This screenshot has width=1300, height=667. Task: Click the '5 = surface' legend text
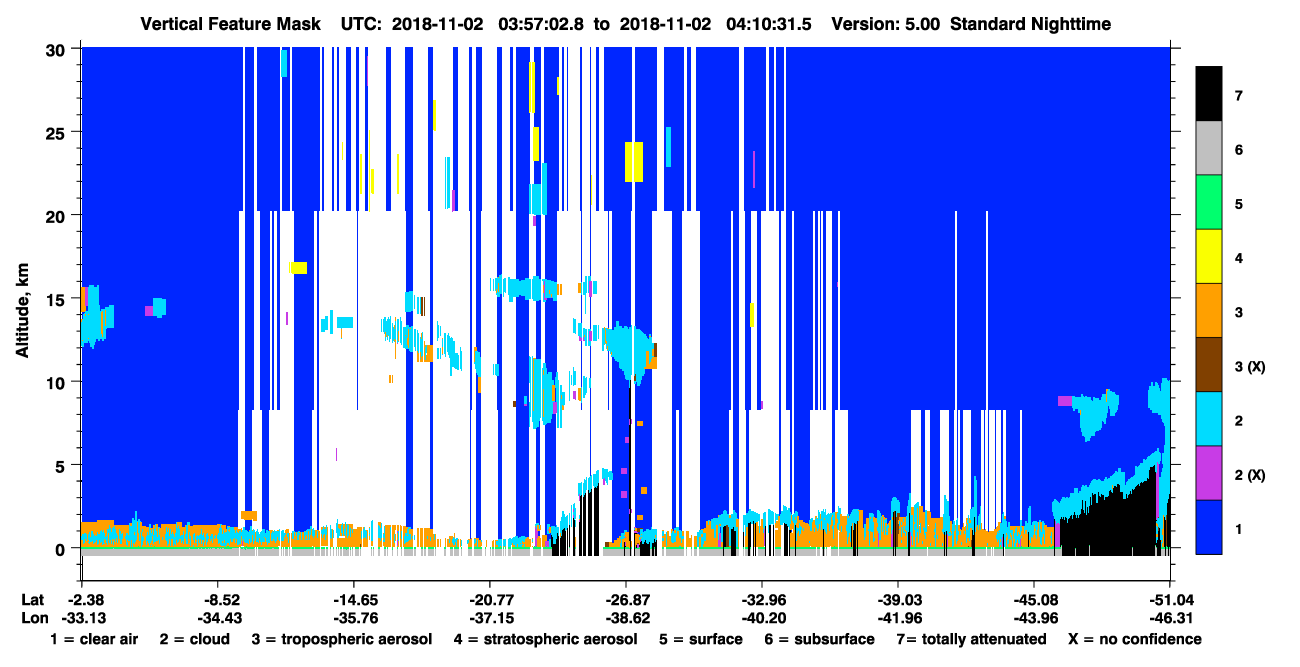point(701,639)
